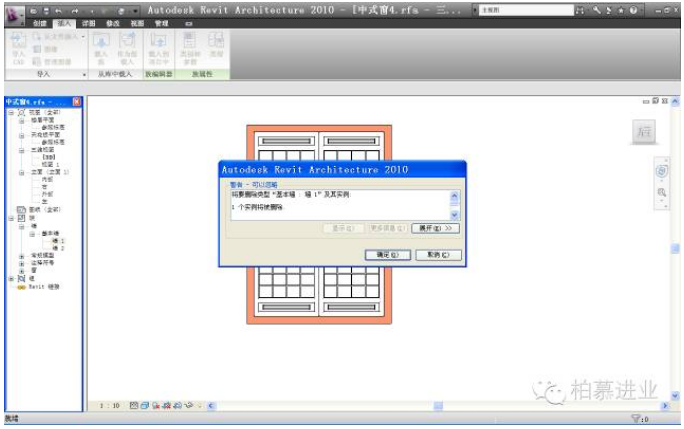Click the dialog message scroll up arrow
The width and height of the screenshot is (684, 429).
454,196
